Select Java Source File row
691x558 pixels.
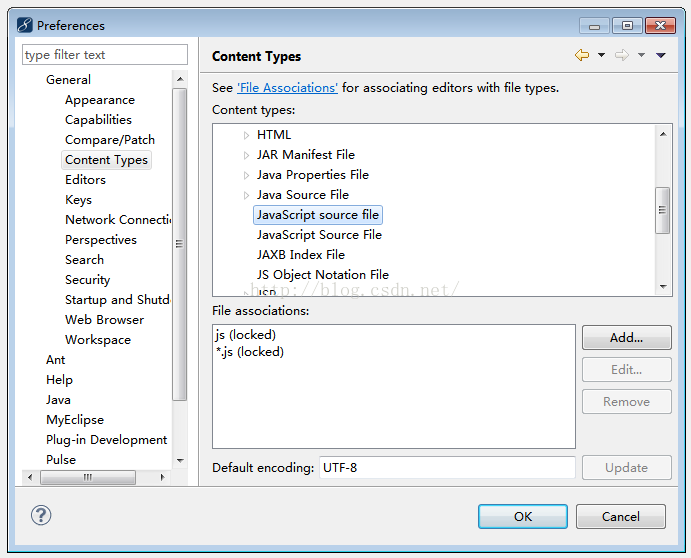303,195
